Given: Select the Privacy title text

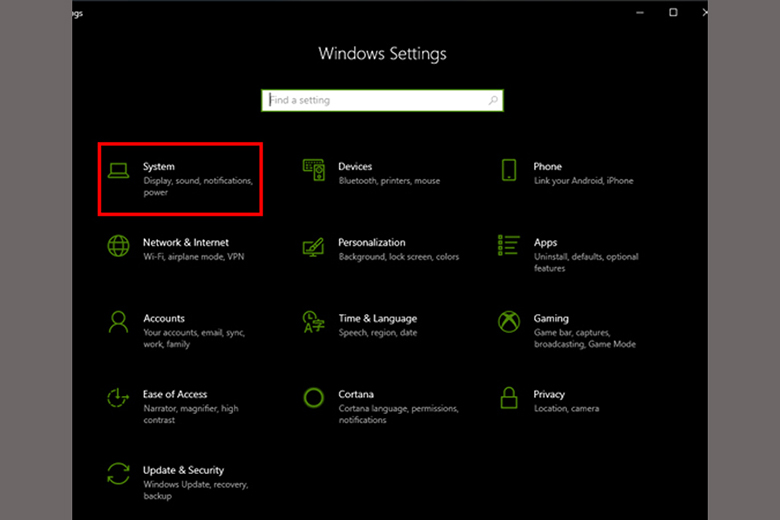Looking at the screenshot, I should (549, 394).
